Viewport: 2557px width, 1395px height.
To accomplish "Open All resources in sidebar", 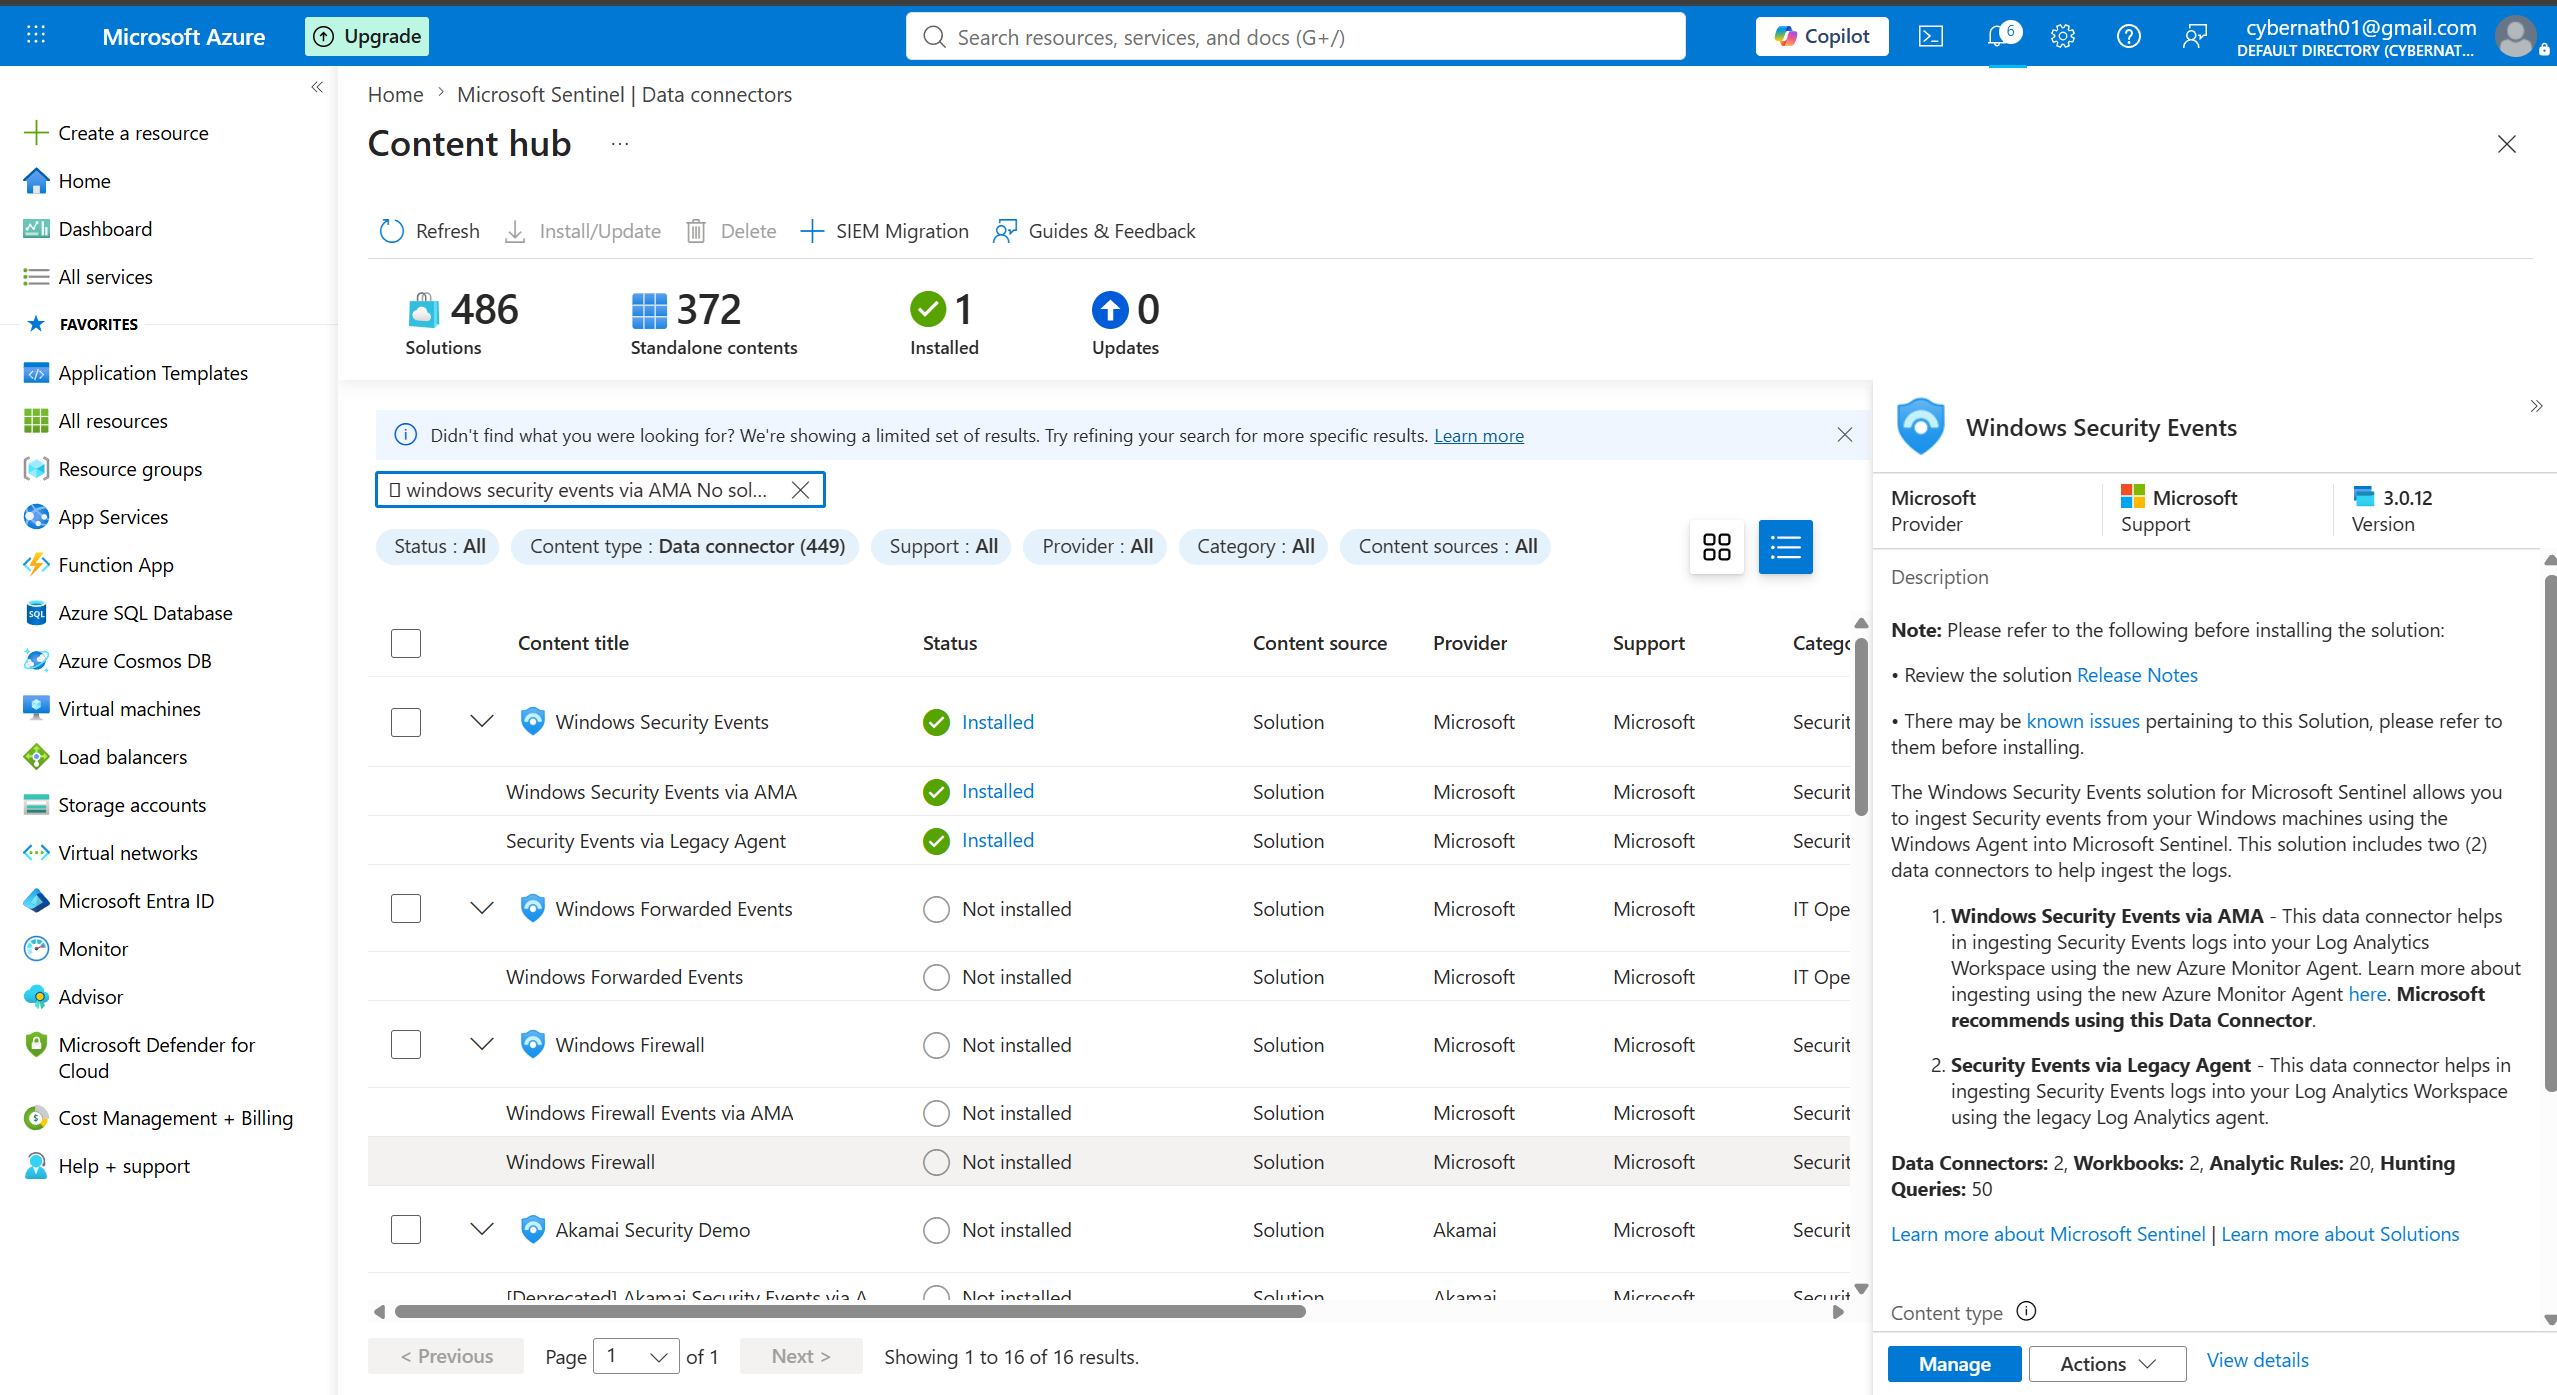I will (x=113, y=421).
